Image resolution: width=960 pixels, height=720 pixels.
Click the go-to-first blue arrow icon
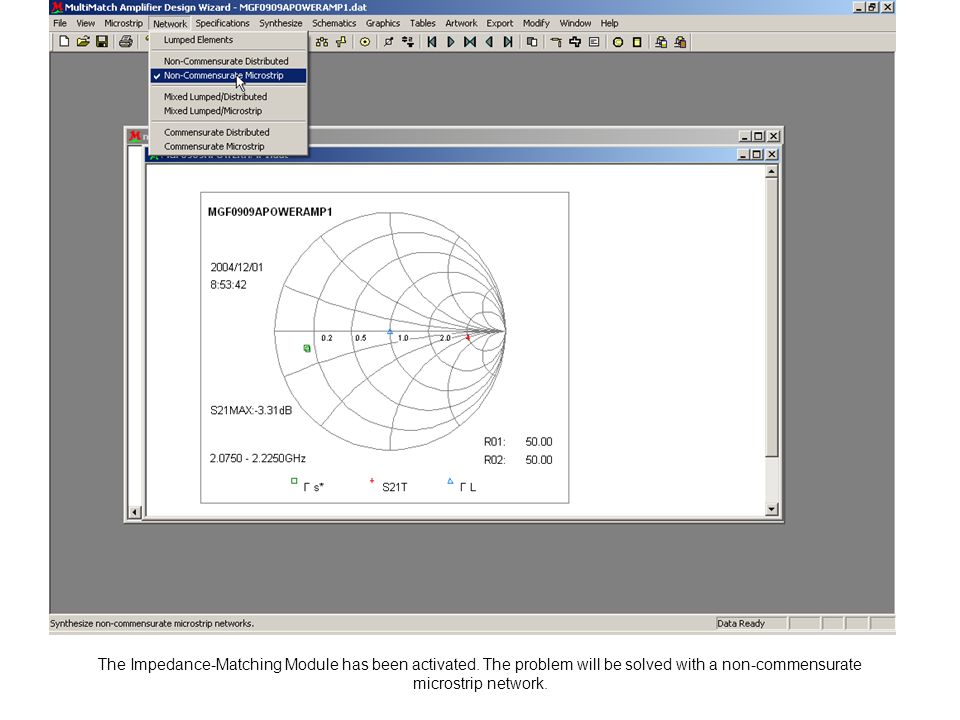click(432, 42)
